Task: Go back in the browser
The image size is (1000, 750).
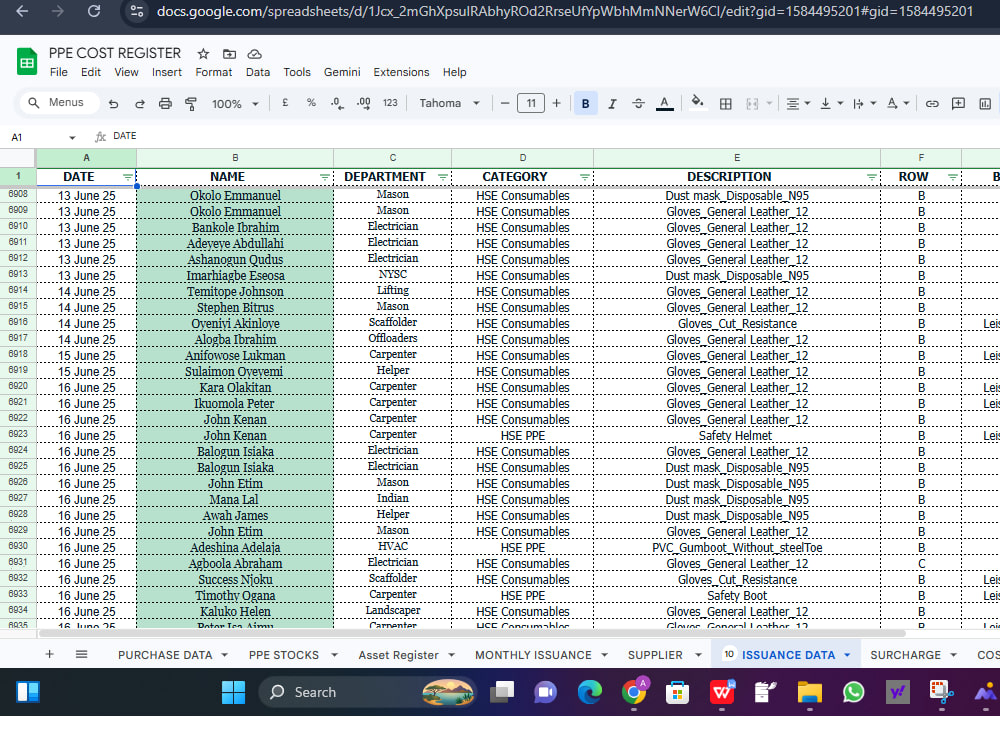Action: [22, 11]
